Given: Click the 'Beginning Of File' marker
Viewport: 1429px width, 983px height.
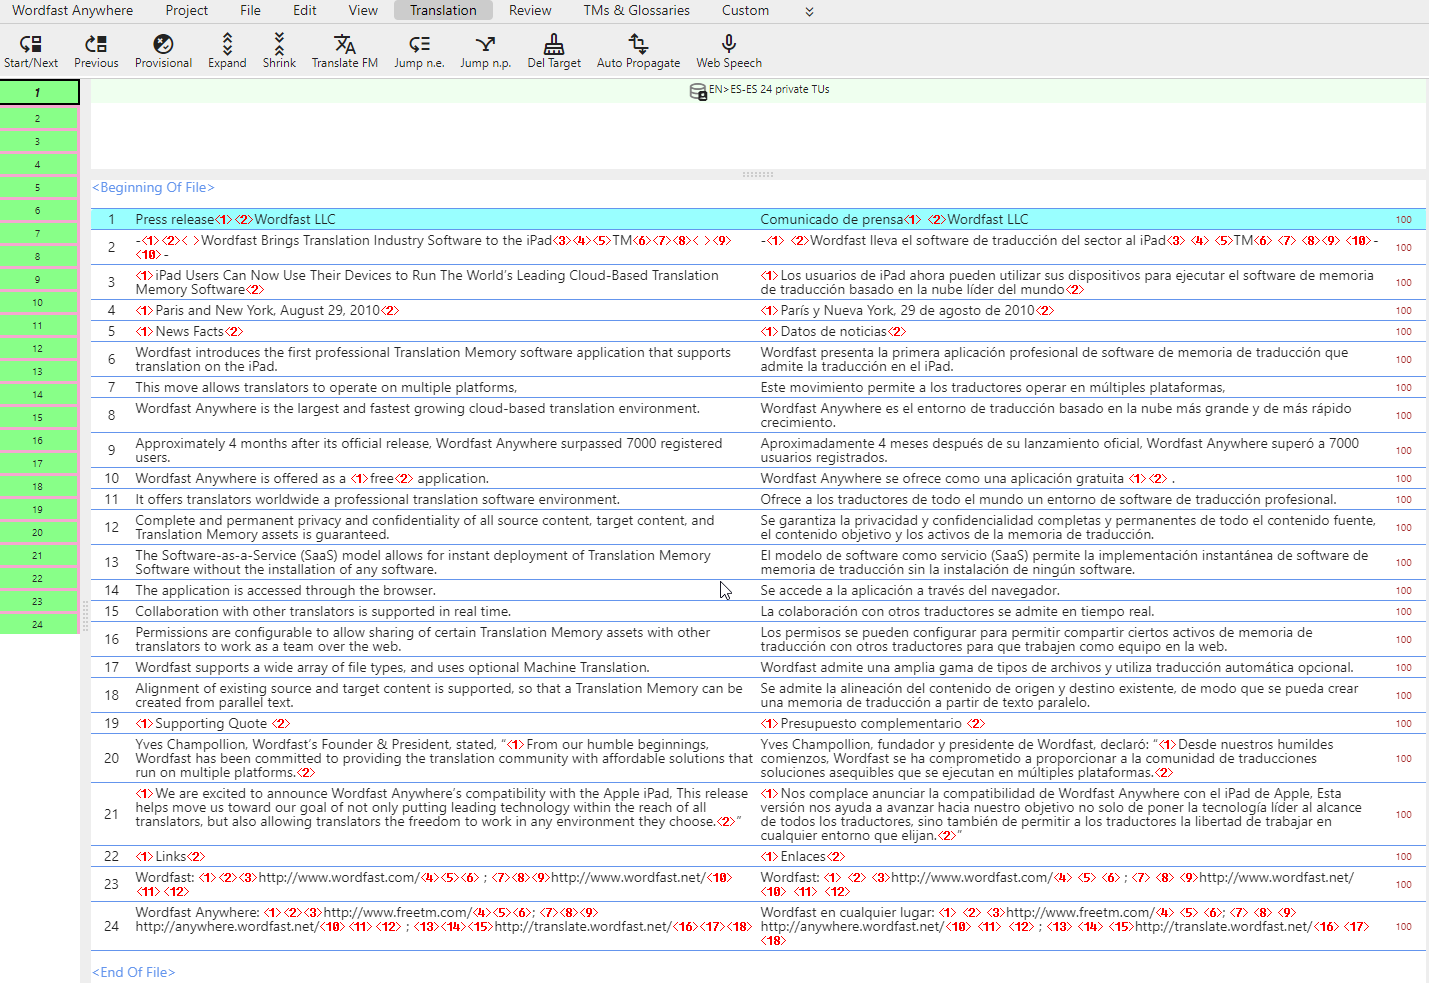Looking at the screenshot, I should pyautogui.click(x=153, y=187).
